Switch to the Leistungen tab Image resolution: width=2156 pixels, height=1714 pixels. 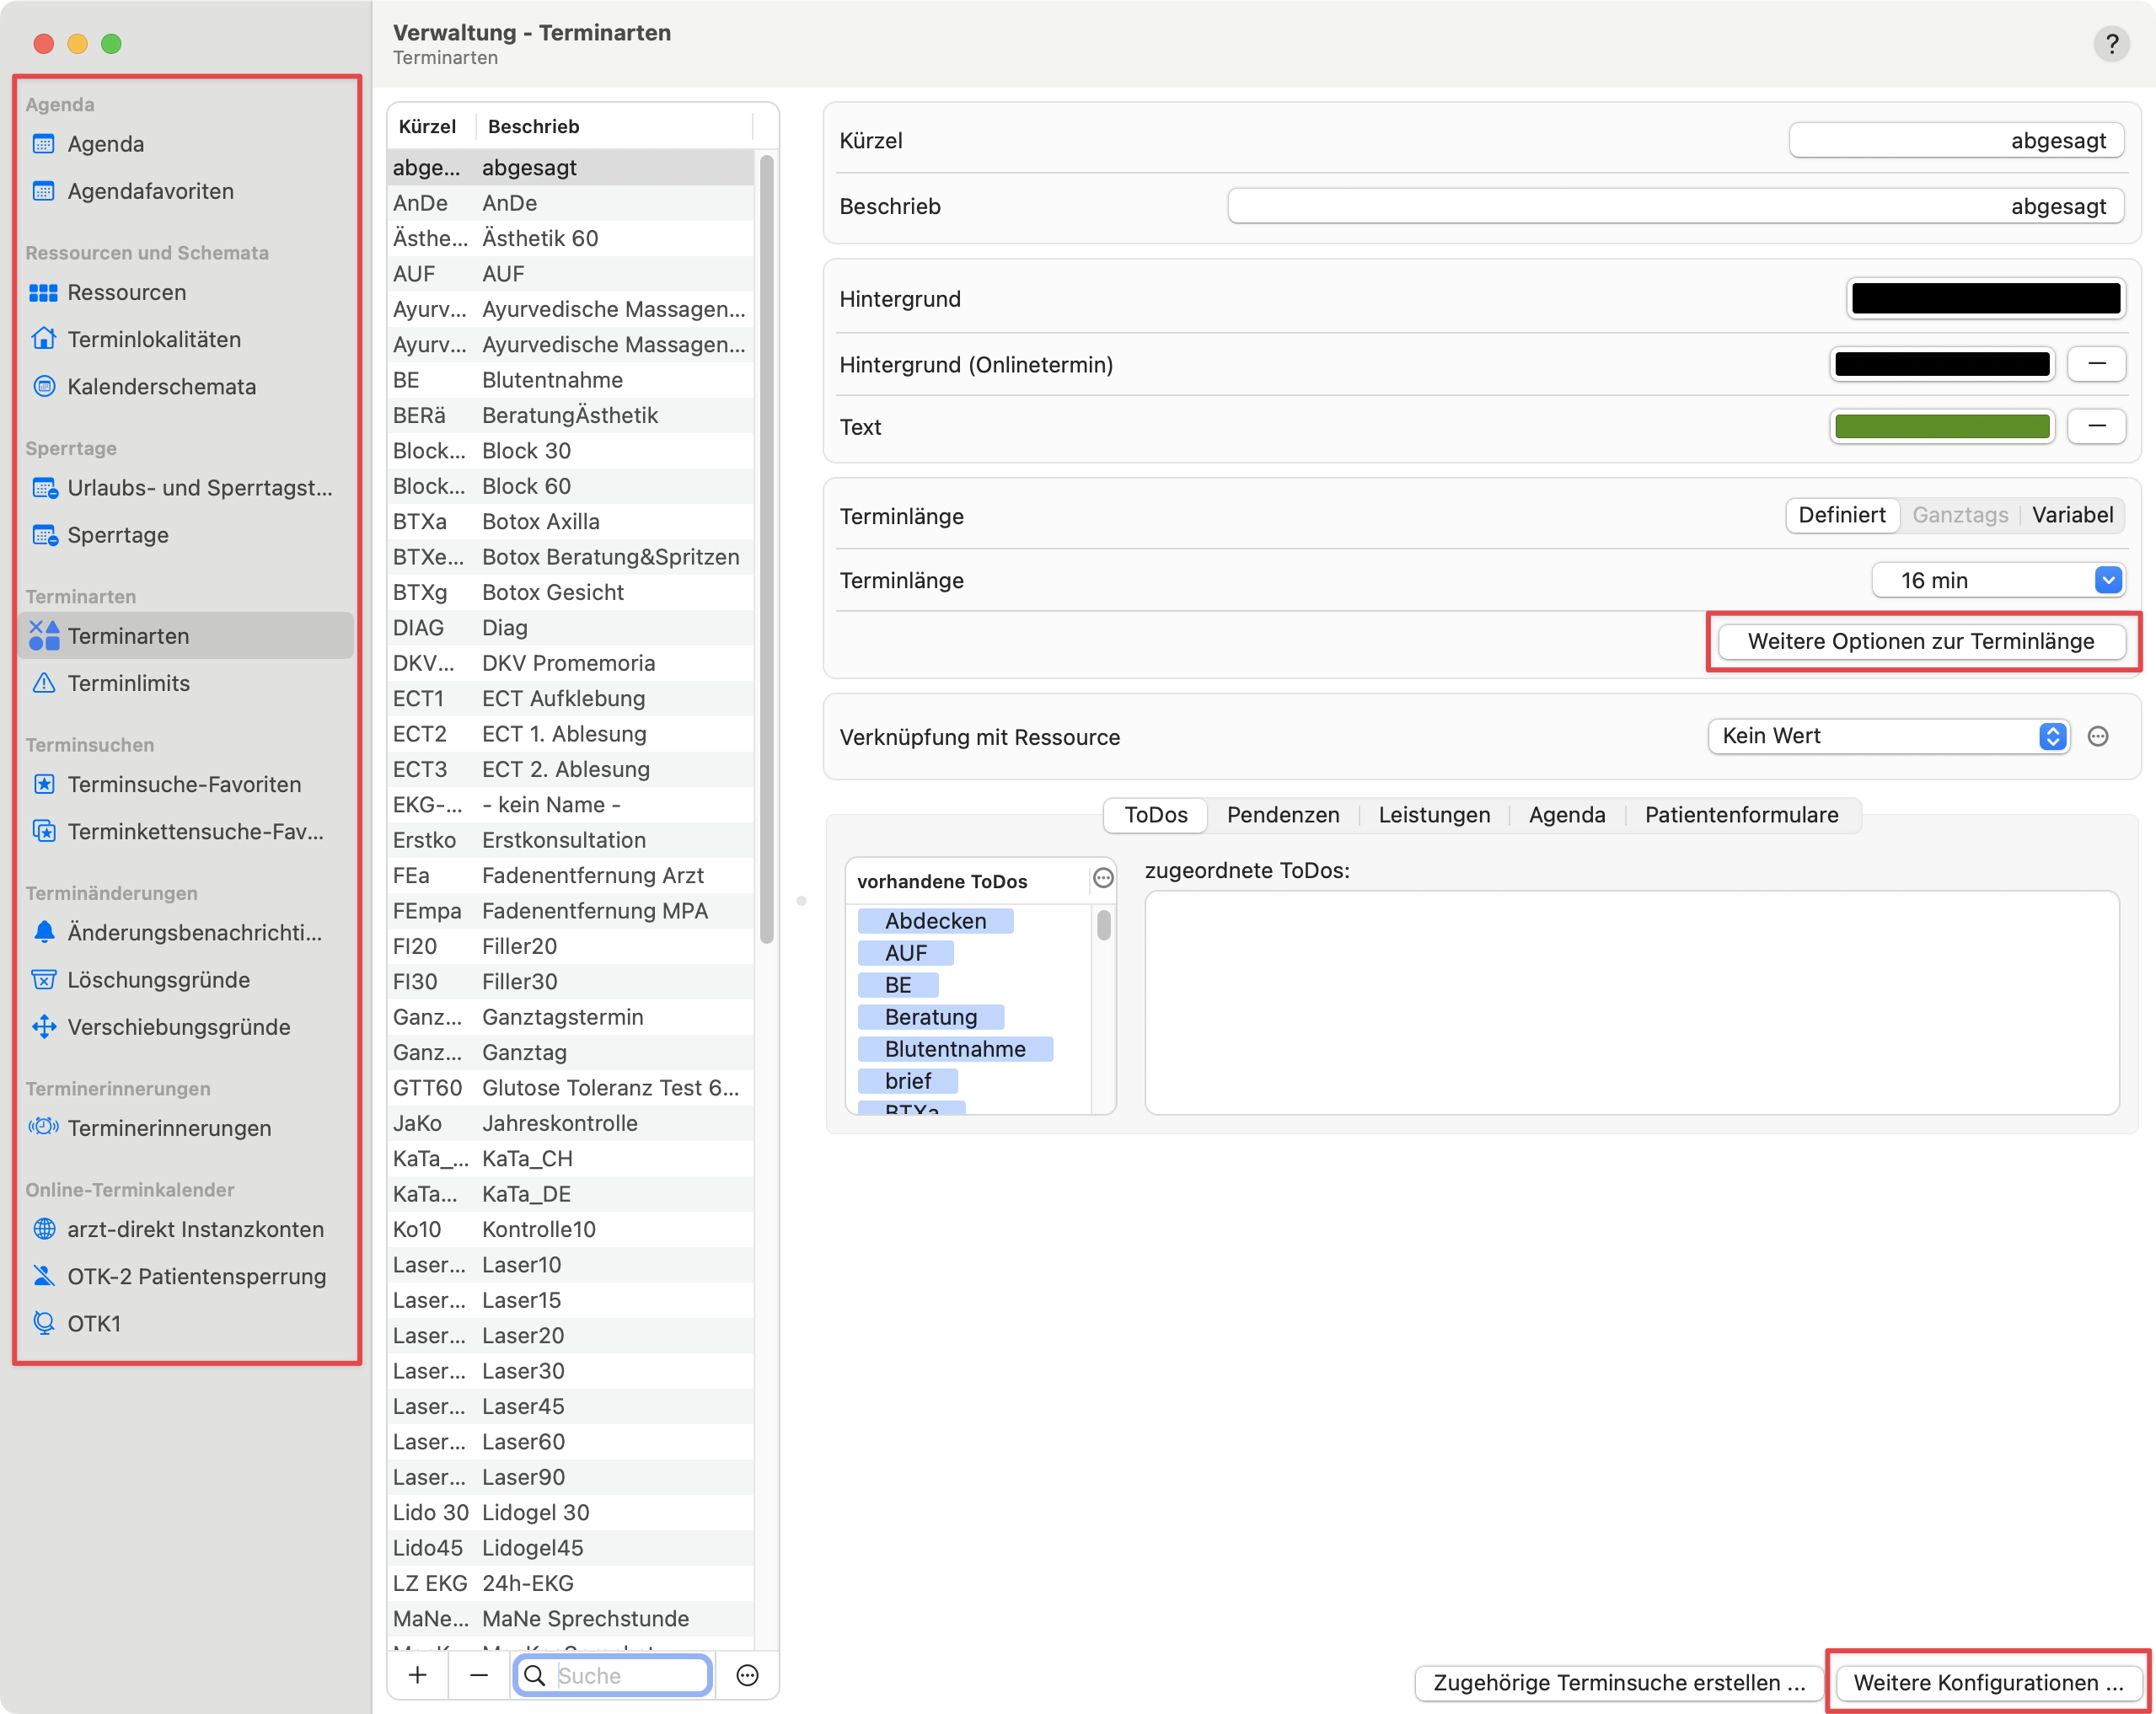[1433, 815]
